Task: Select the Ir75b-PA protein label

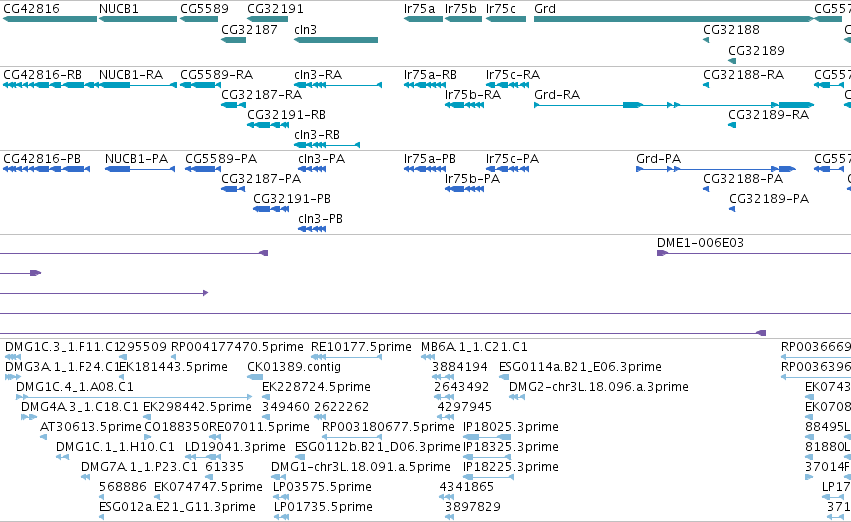Action: 472,179
